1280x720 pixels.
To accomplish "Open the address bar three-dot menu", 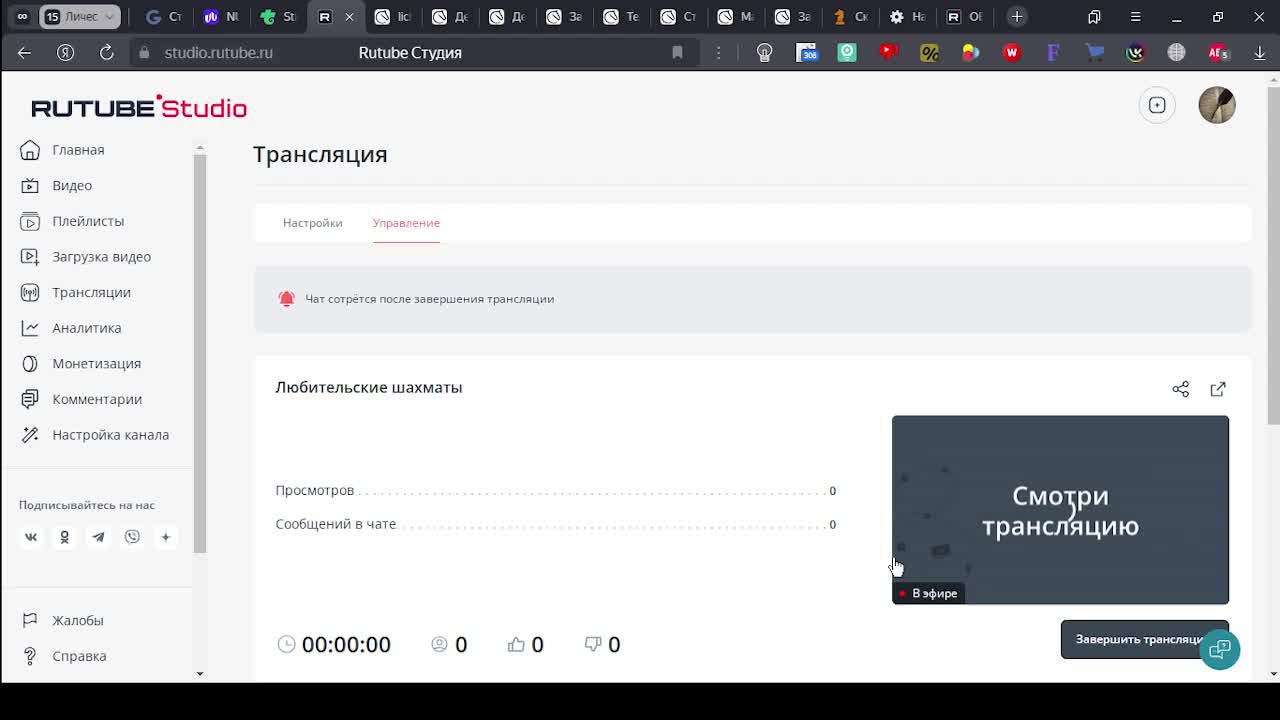I will pyautogui.click(x=718, y=53).
